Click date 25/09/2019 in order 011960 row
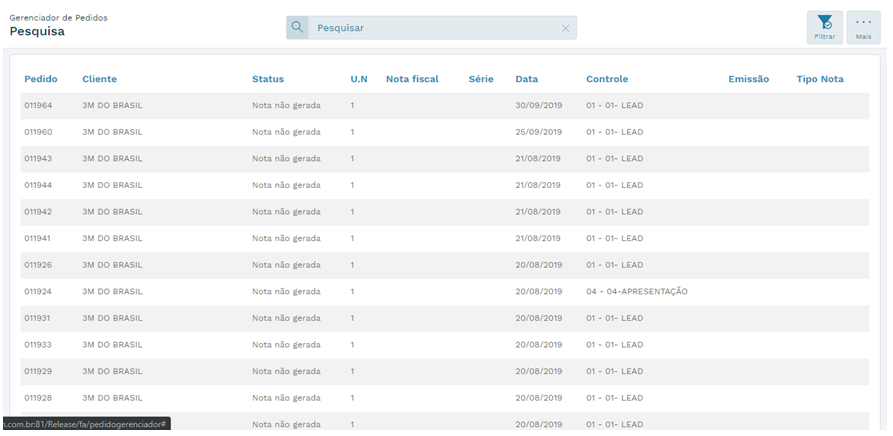Viewport: 893px width, 436px height. (538, 132)
